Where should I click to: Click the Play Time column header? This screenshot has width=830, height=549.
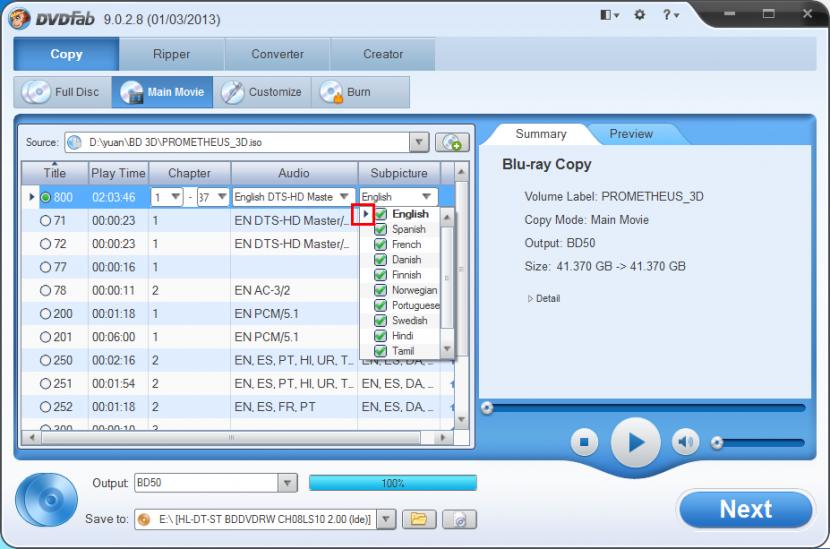pos(118,173)
